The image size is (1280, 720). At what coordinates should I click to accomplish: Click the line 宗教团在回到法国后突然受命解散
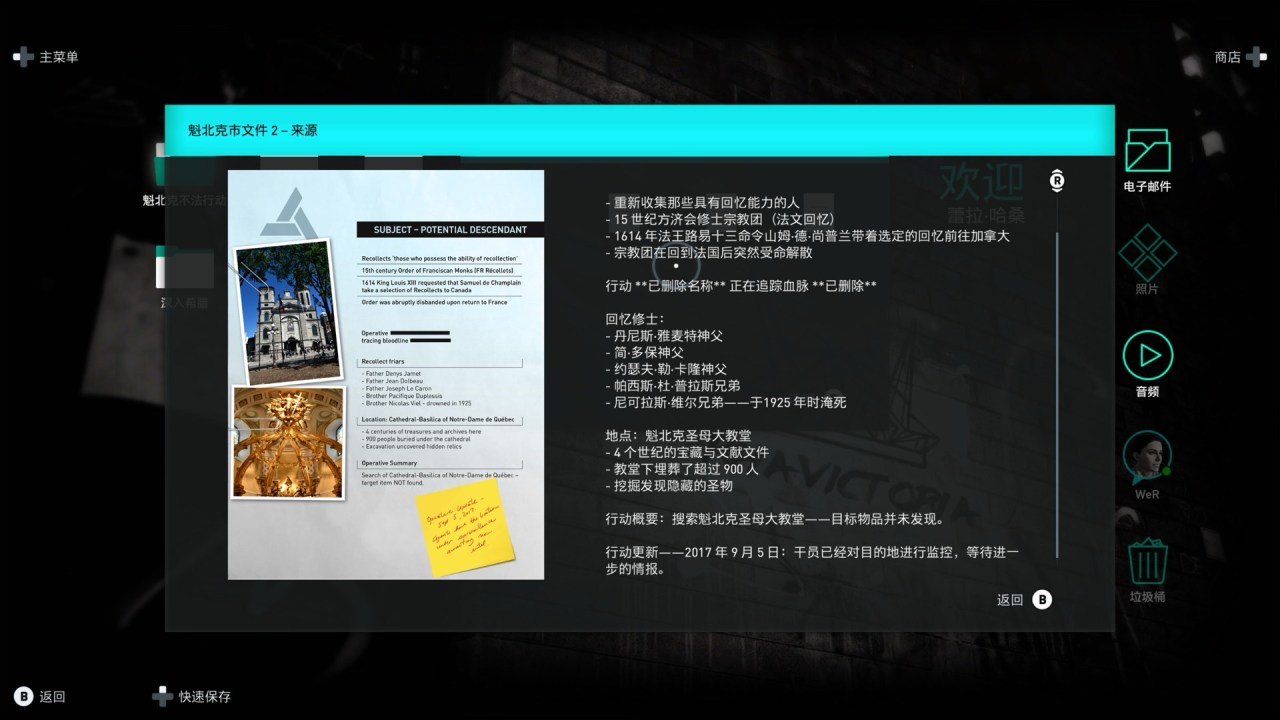tap(709, 253)
